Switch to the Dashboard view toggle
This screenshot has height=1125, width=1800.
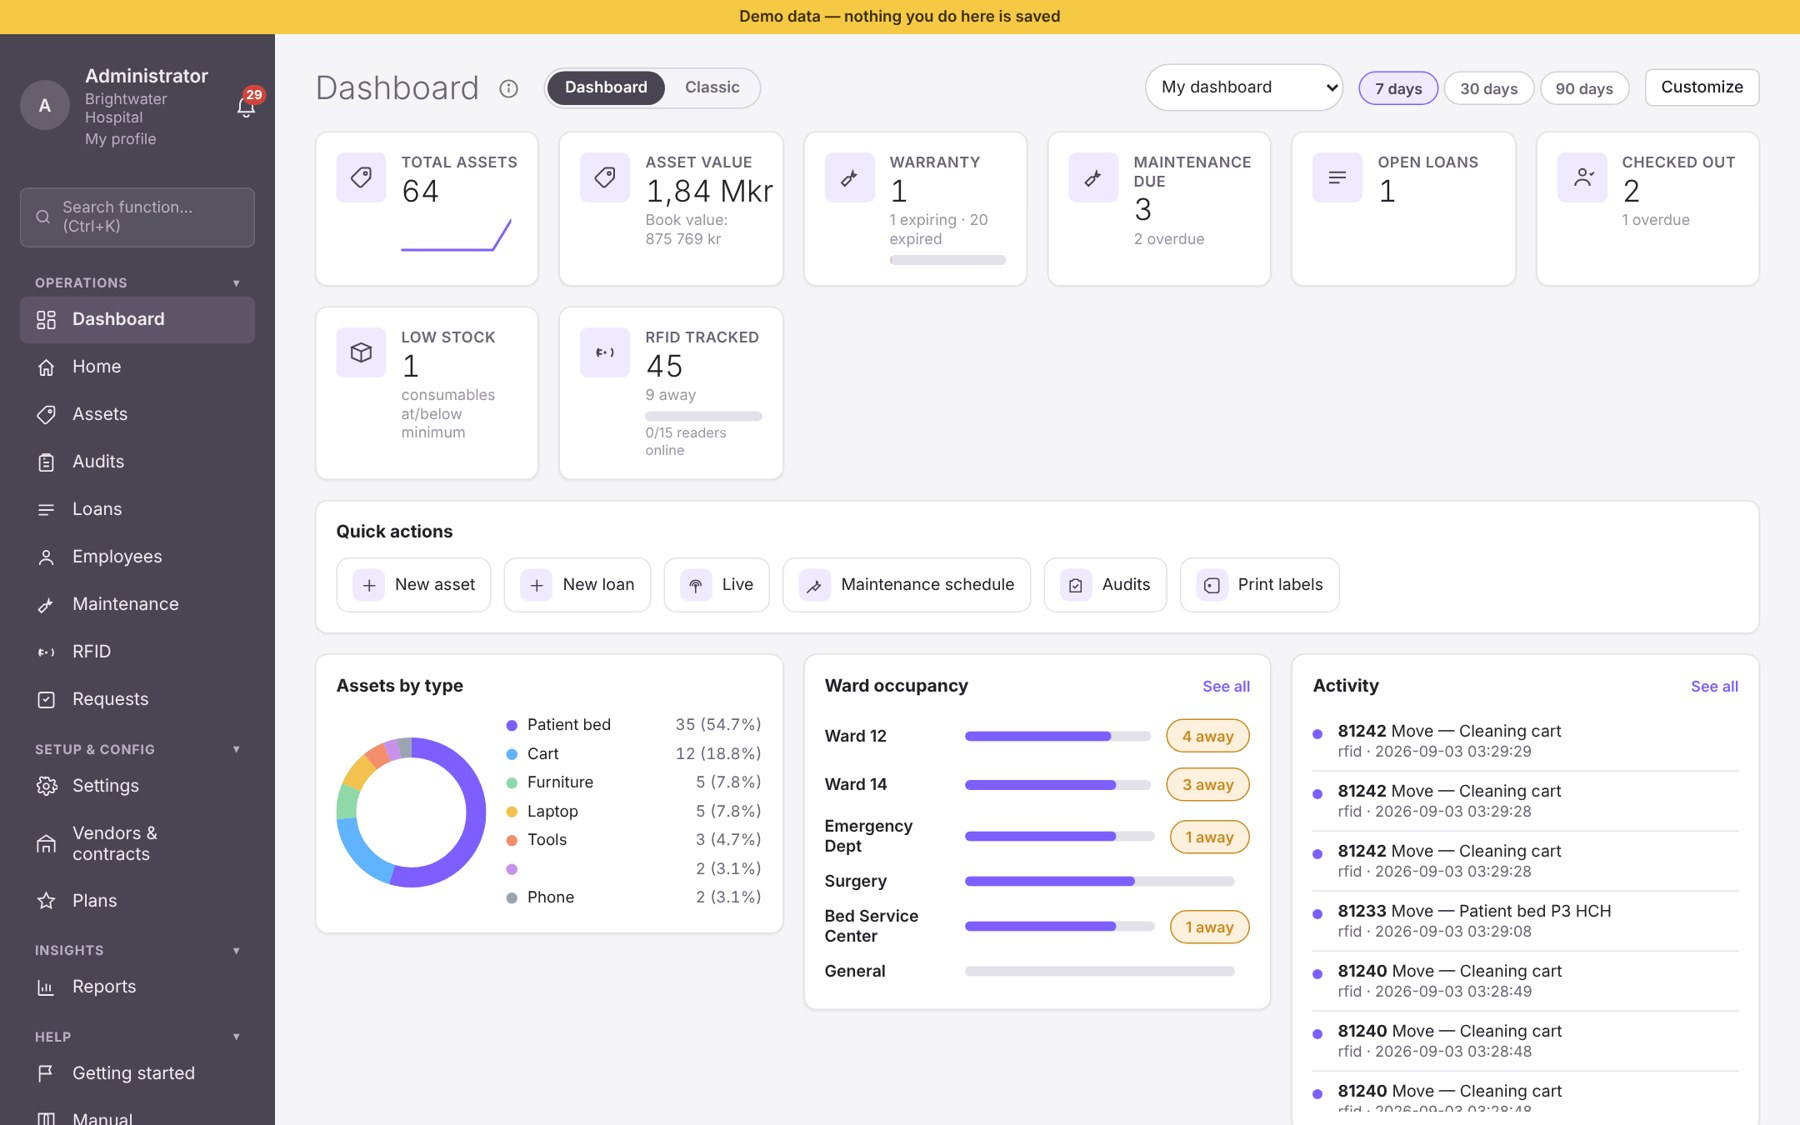click(x=605, y=87)
